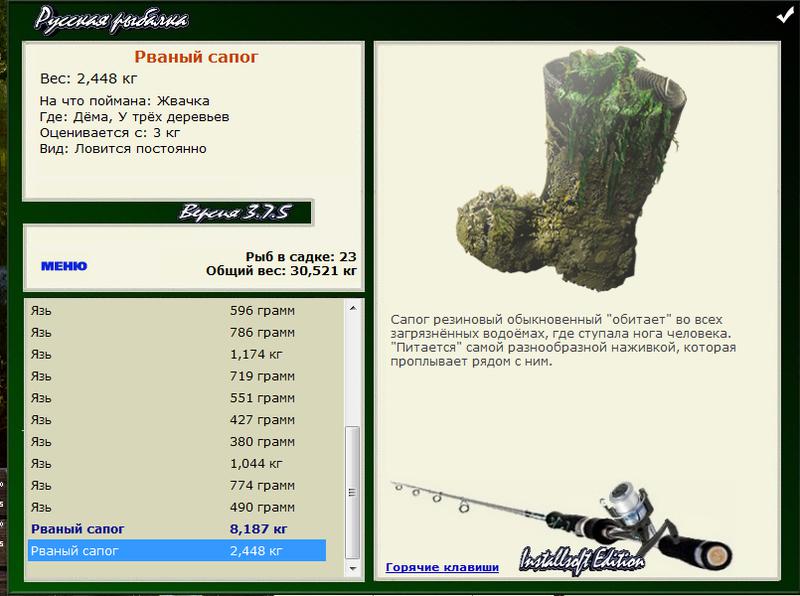Click the white checkmark icon to confirm

point(784,16)
